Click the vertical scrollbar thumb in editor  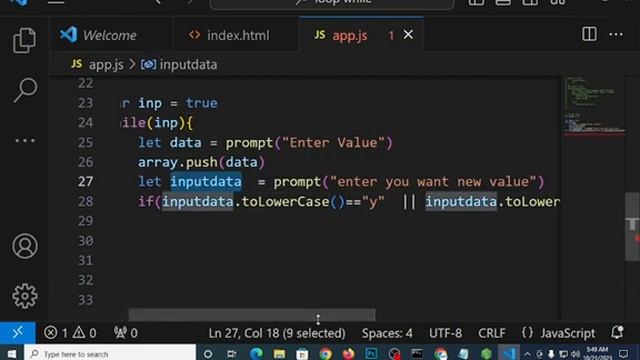click(632, 227)
